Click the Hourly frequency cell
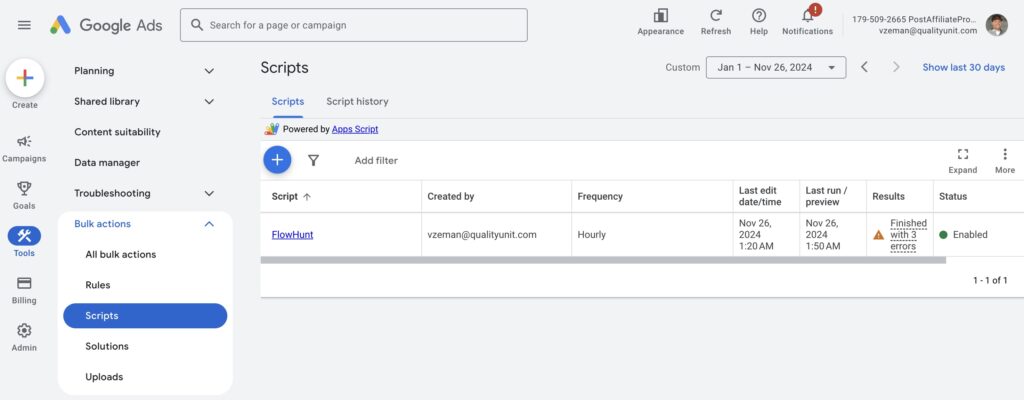 pyautogui.click(x=592, y=235)
